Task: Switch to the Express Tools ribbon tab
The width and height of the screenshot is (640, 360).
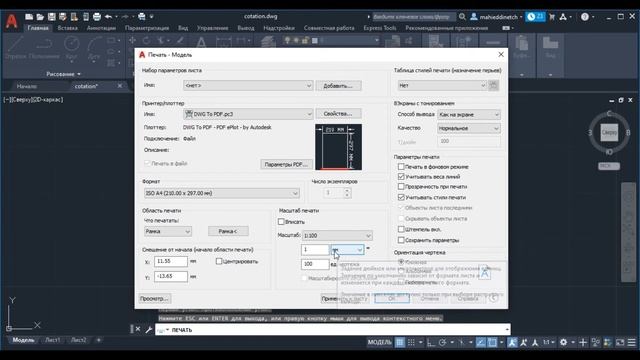Action: tap(380, 28)
